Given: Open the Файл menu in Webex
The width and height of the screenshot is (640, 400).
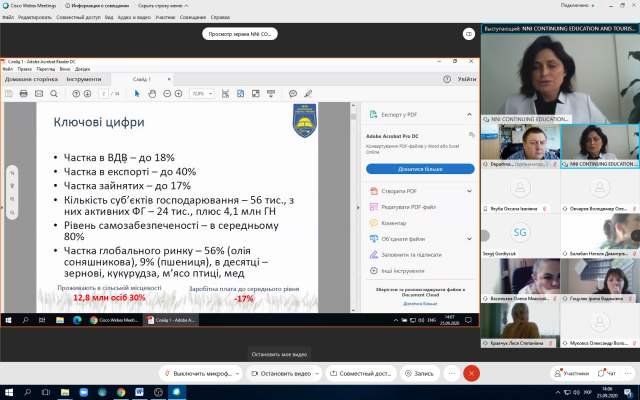Looking at the screenshot, I should 8,18.
